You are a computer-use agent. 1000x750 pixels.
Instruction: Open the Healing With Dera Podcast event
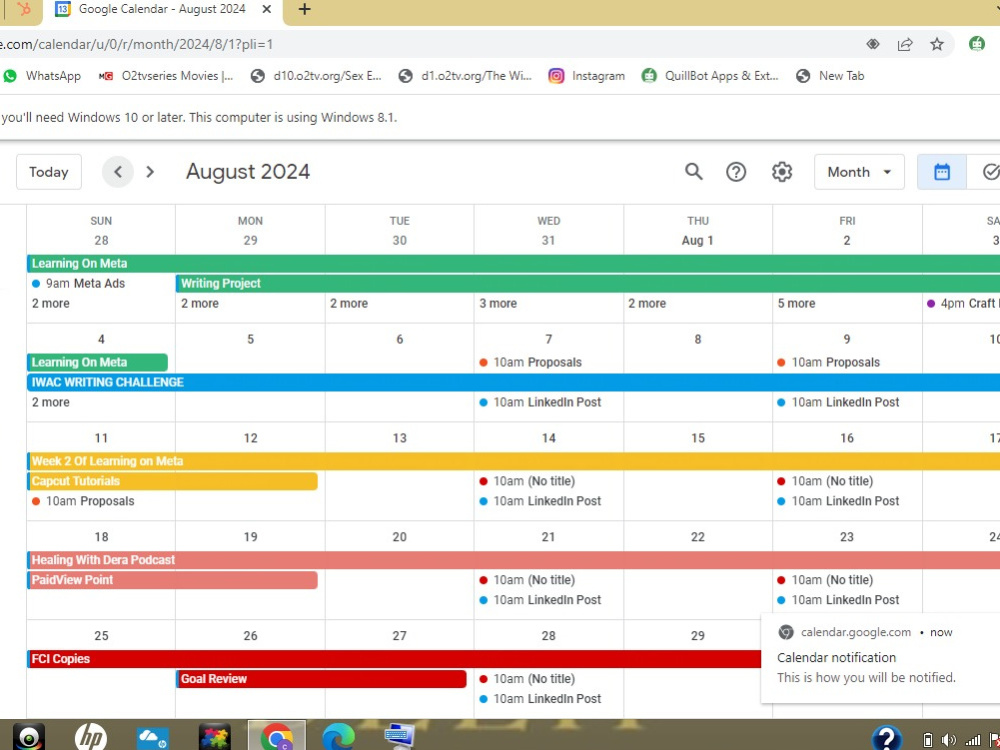click(513, 560)
